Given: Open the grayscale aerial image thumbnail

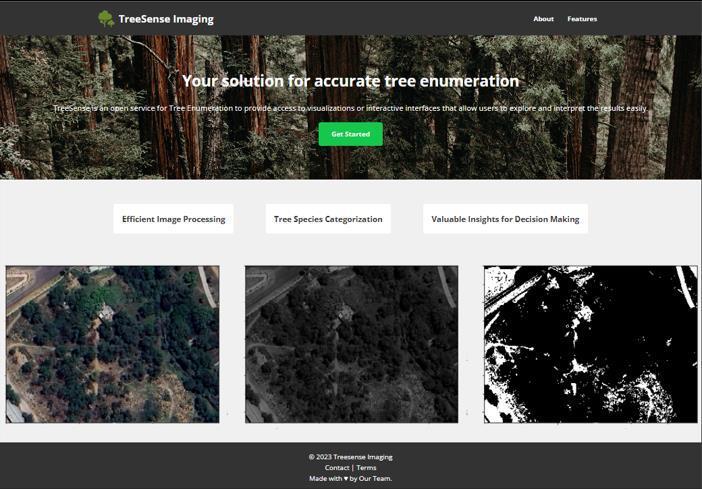Looking at the screenshot, I should 351,344.
